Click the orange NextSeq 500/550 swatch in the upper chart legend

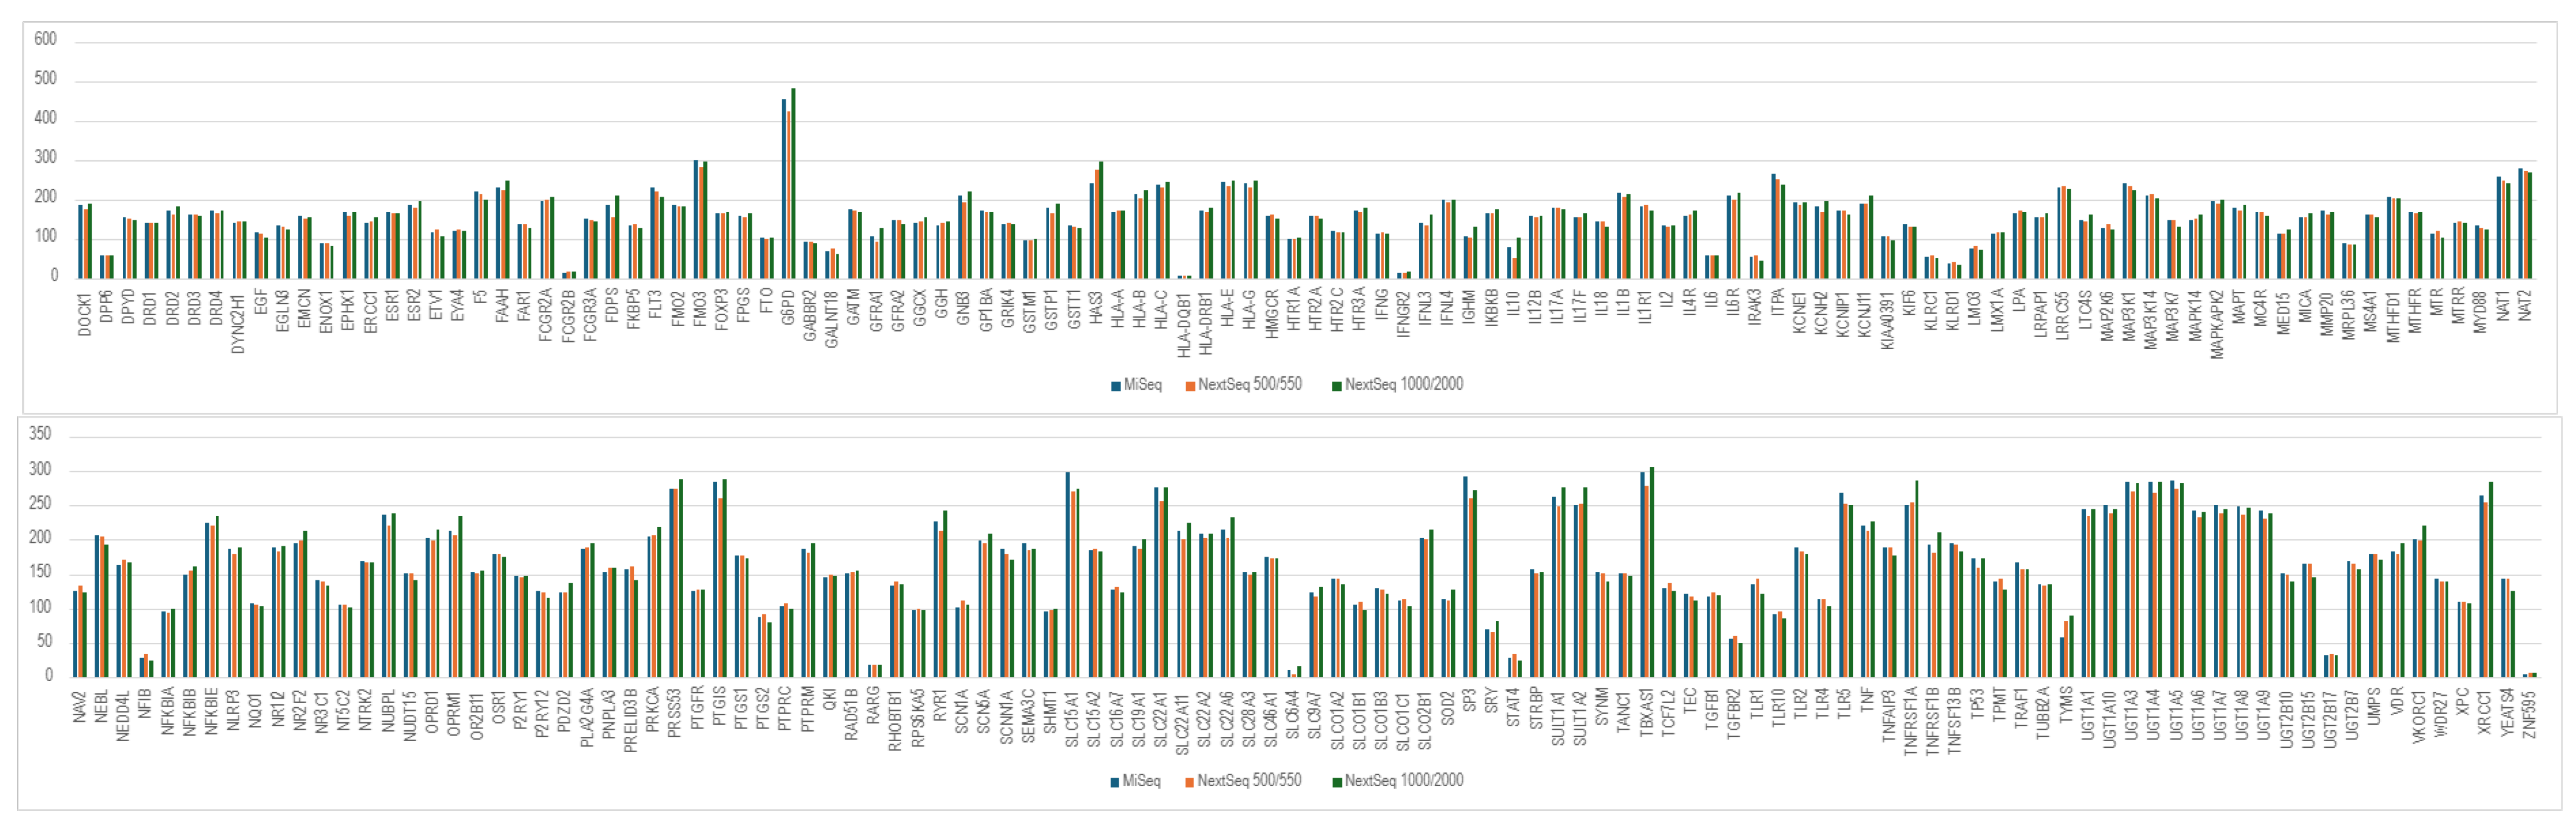pos(1190,386)
